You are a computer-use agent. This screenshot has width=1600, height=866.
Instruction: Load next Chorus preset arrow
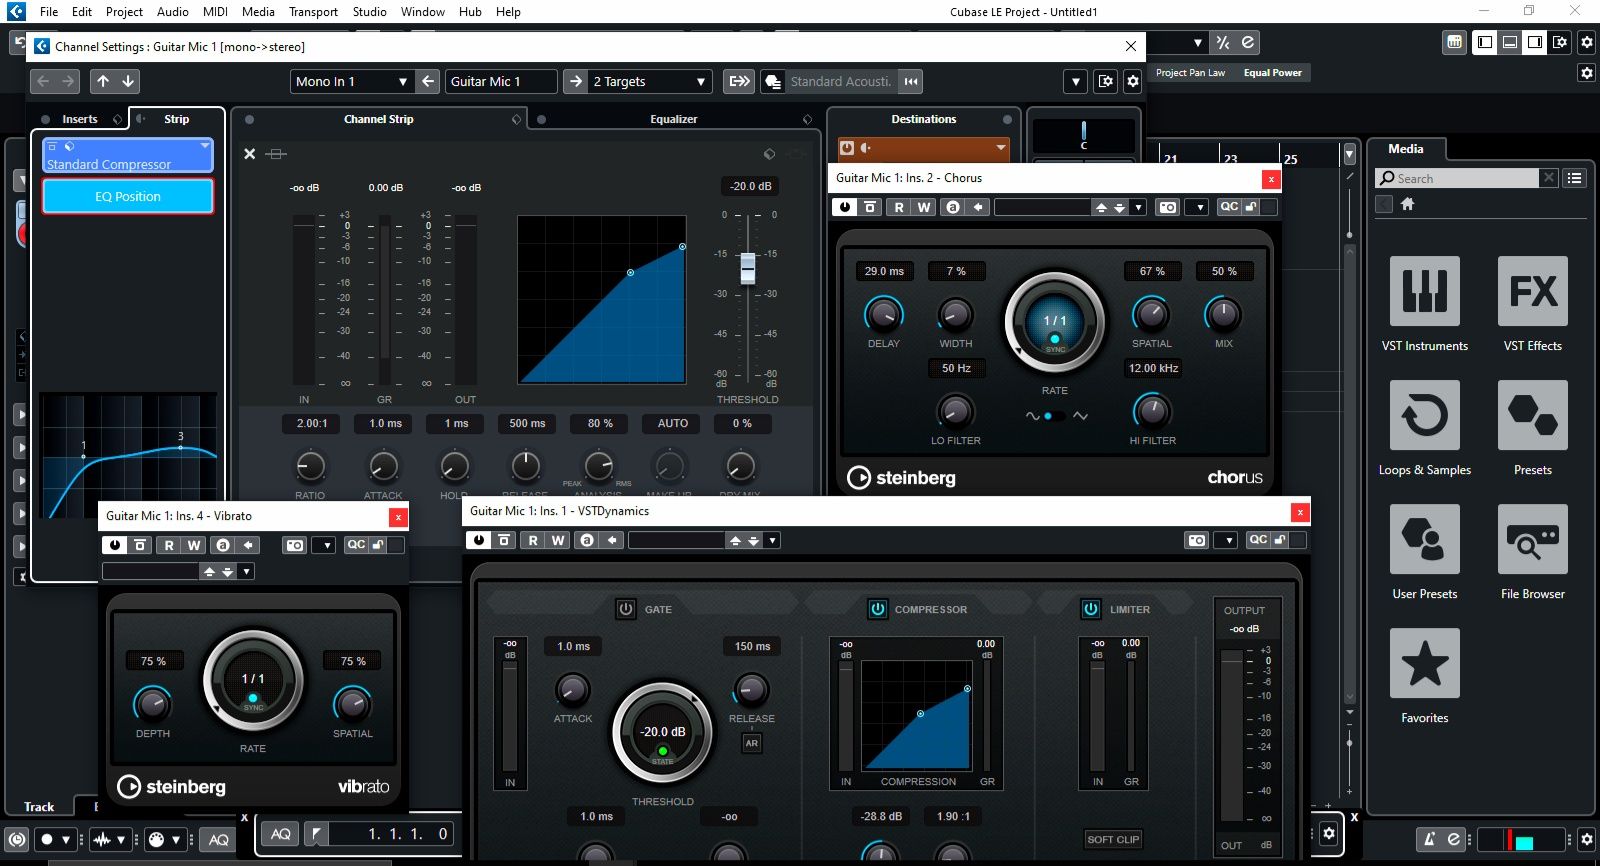(x=1120, y=207)
